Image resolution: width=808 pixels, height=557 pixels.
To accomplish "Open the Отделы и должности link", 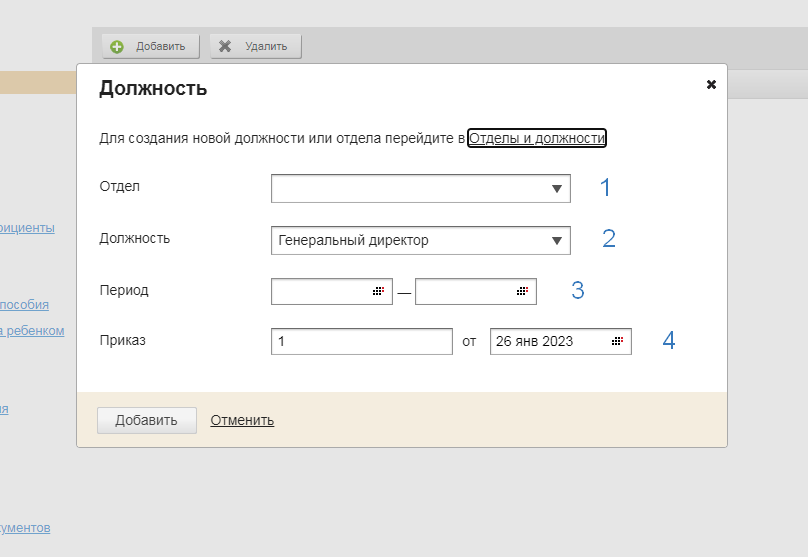I will pyautogui.click(x=537, y=138).
